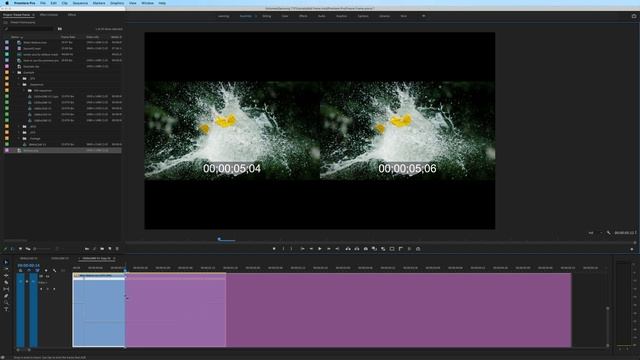Switch to the Audio workspace tab
This screenshot has width=640, height=360.
[x=322, y=16]
